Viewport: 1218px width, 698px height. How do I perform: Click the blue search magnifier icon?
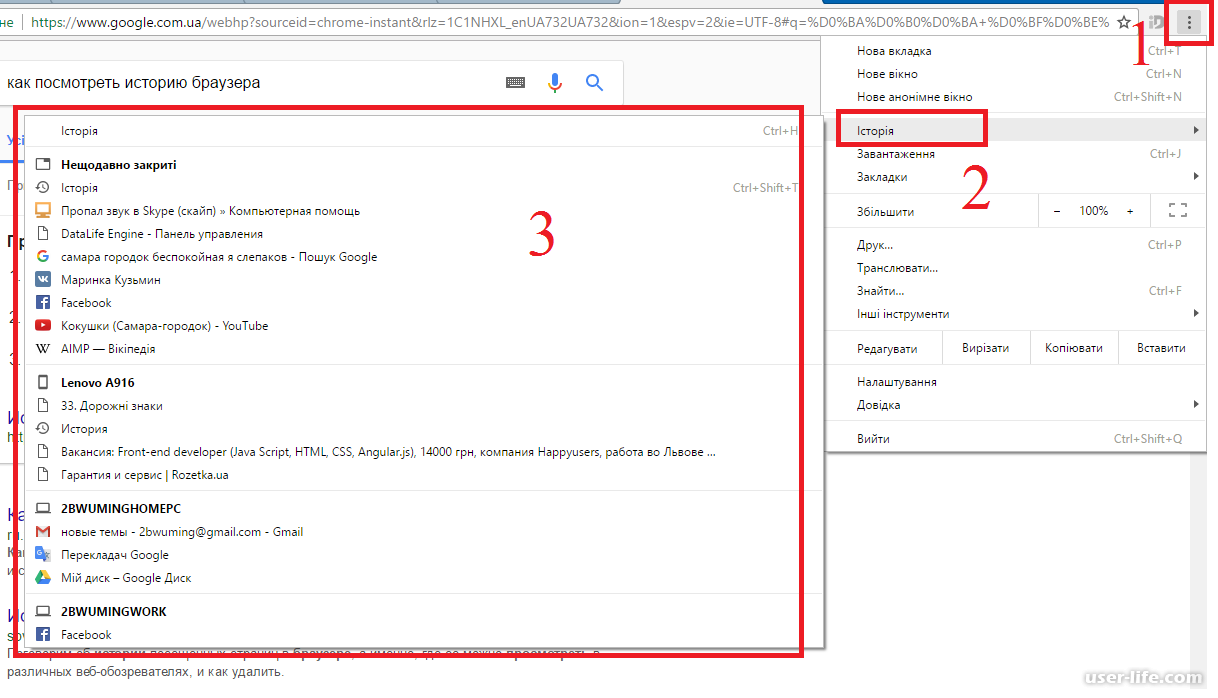595,83
